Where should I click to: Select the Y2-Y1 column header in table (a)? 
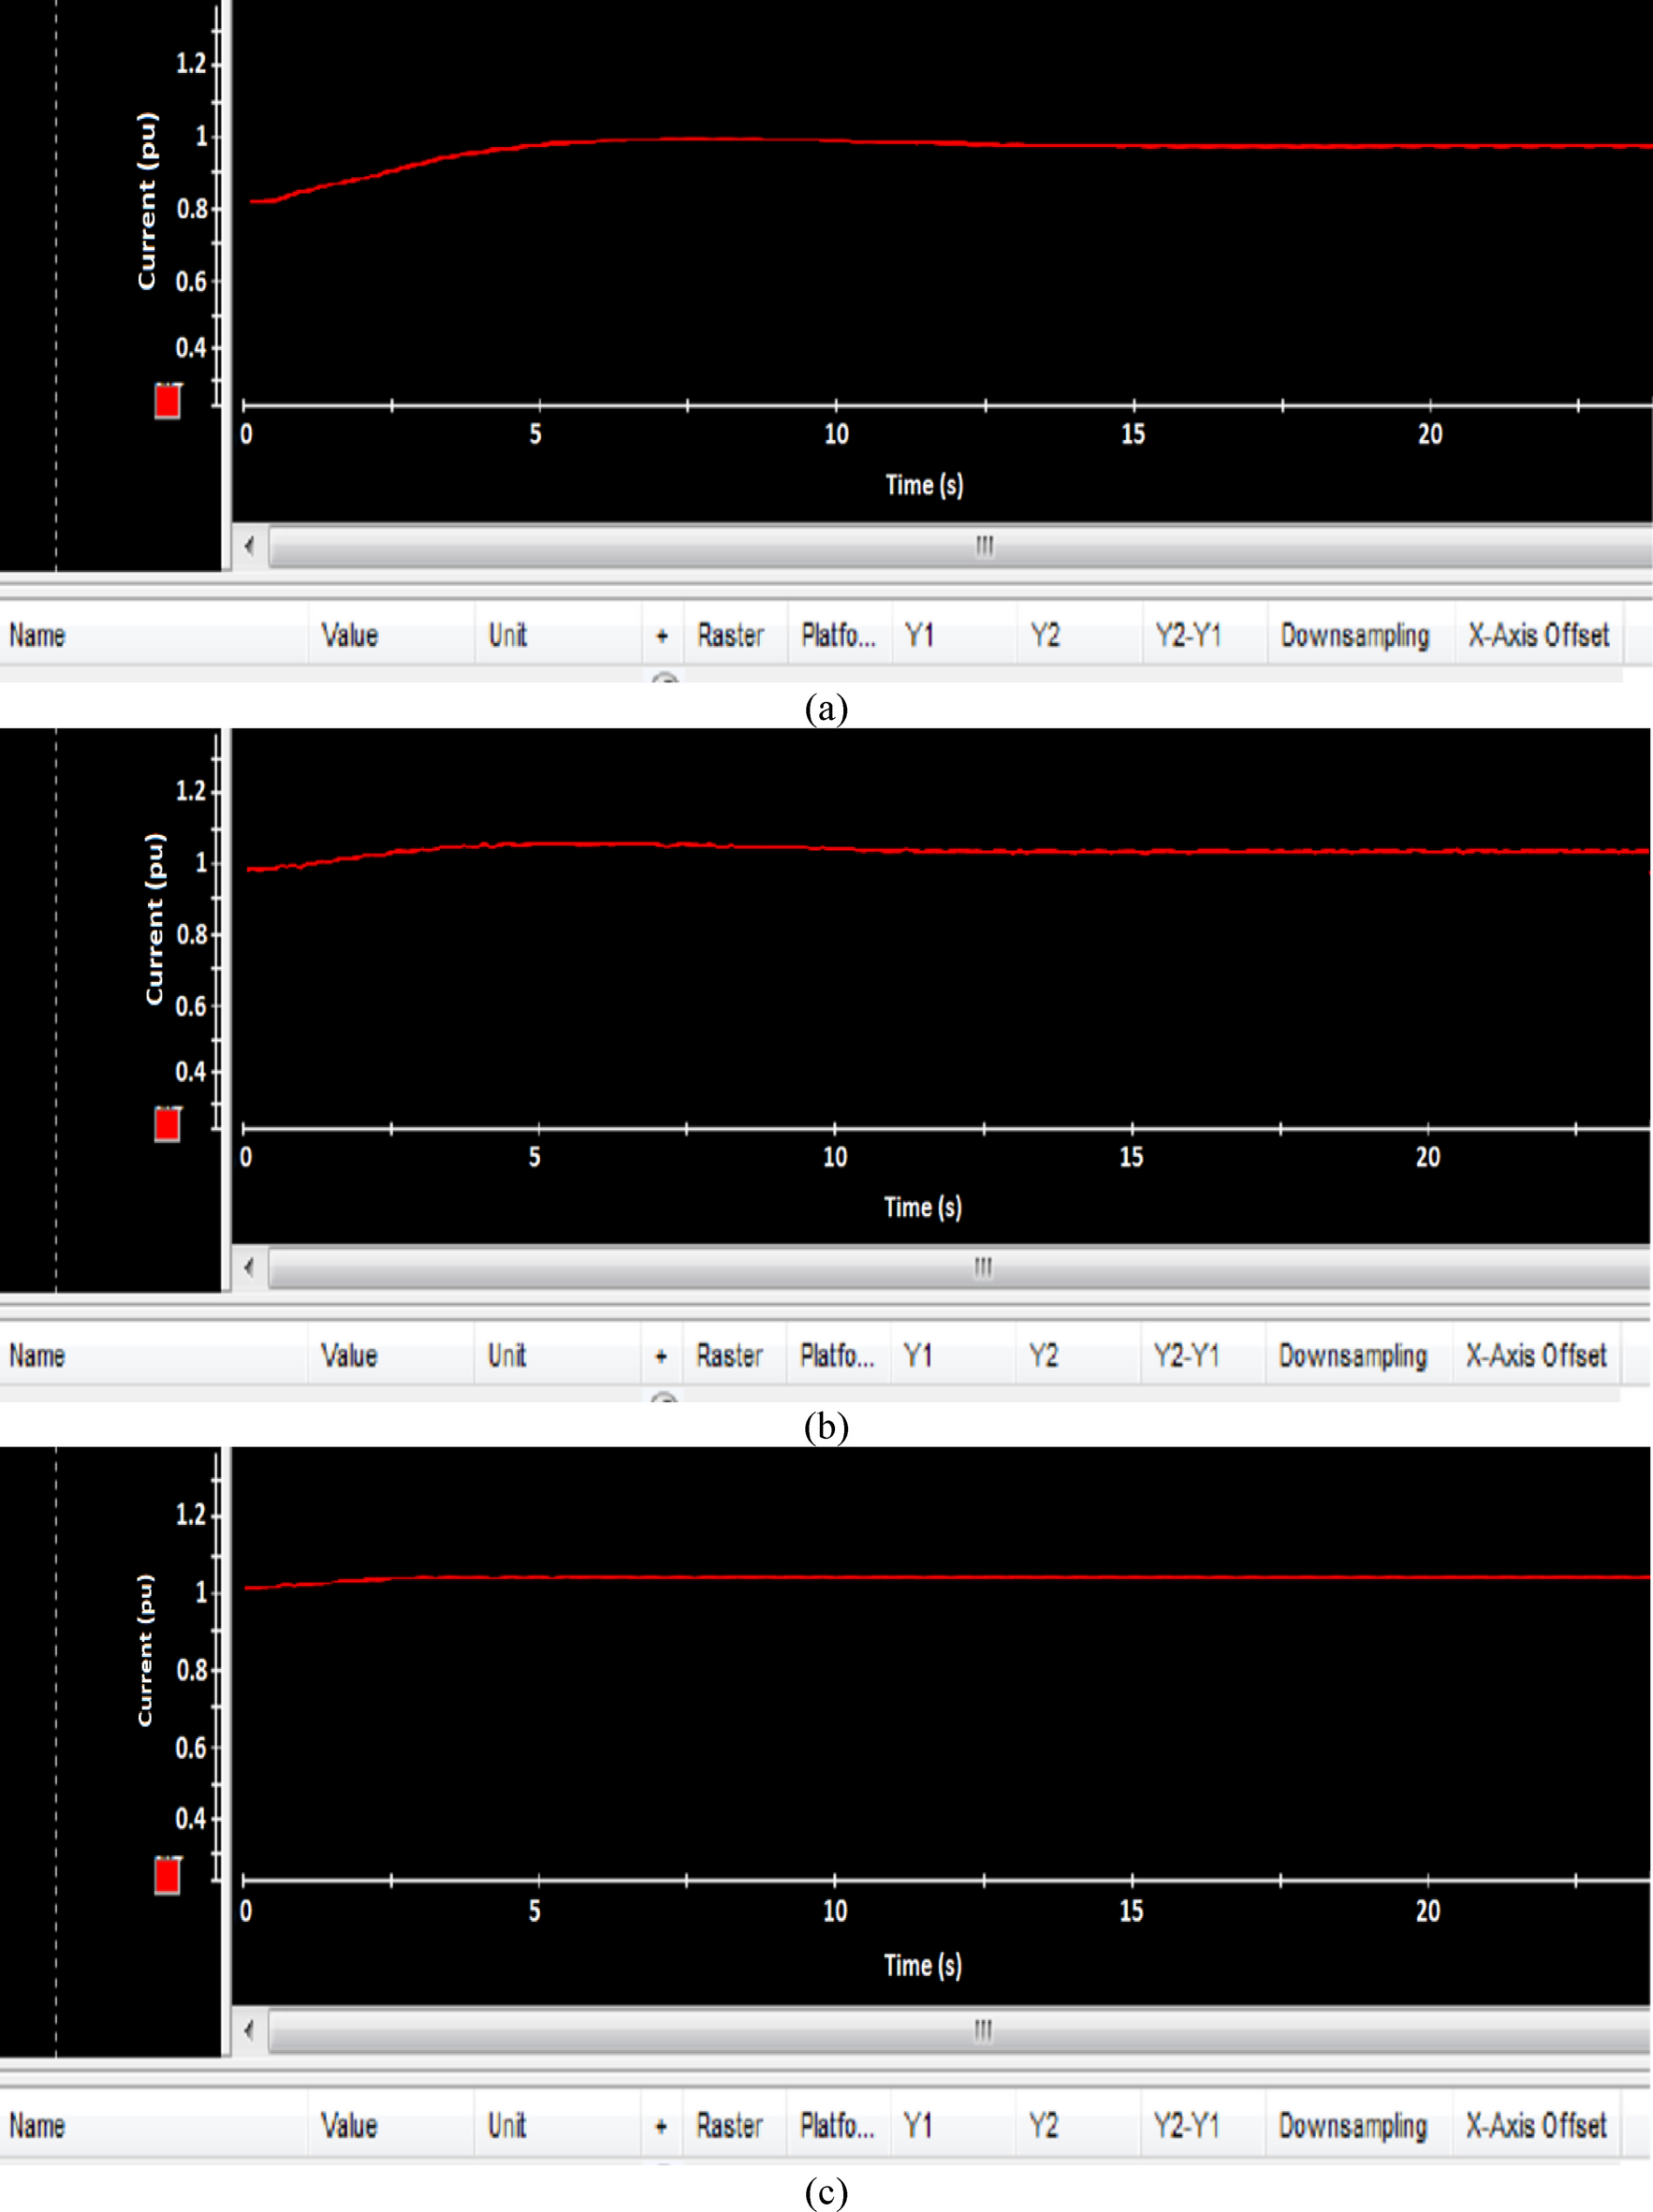point(1188,636)
